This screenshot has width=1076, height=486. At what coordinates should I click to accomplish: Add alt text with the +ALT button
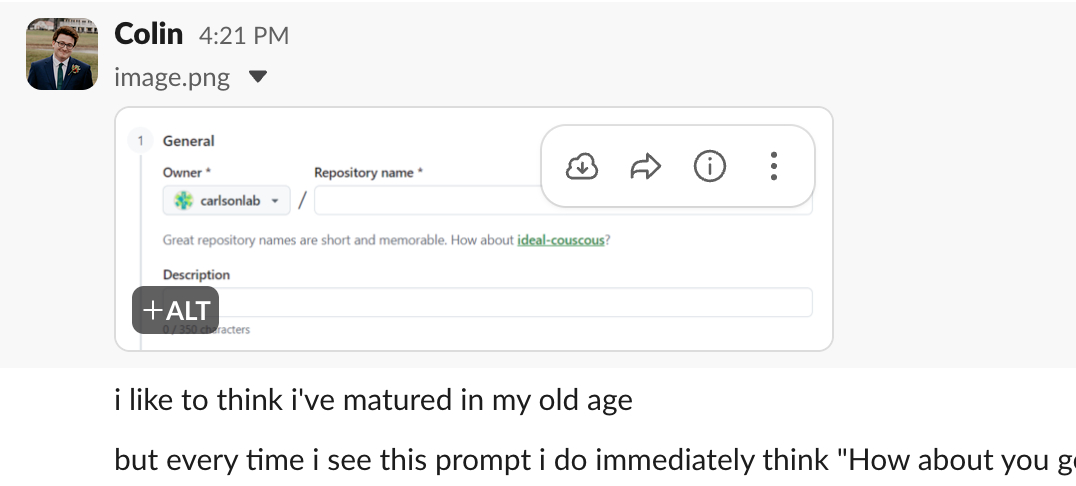[175, 310]
